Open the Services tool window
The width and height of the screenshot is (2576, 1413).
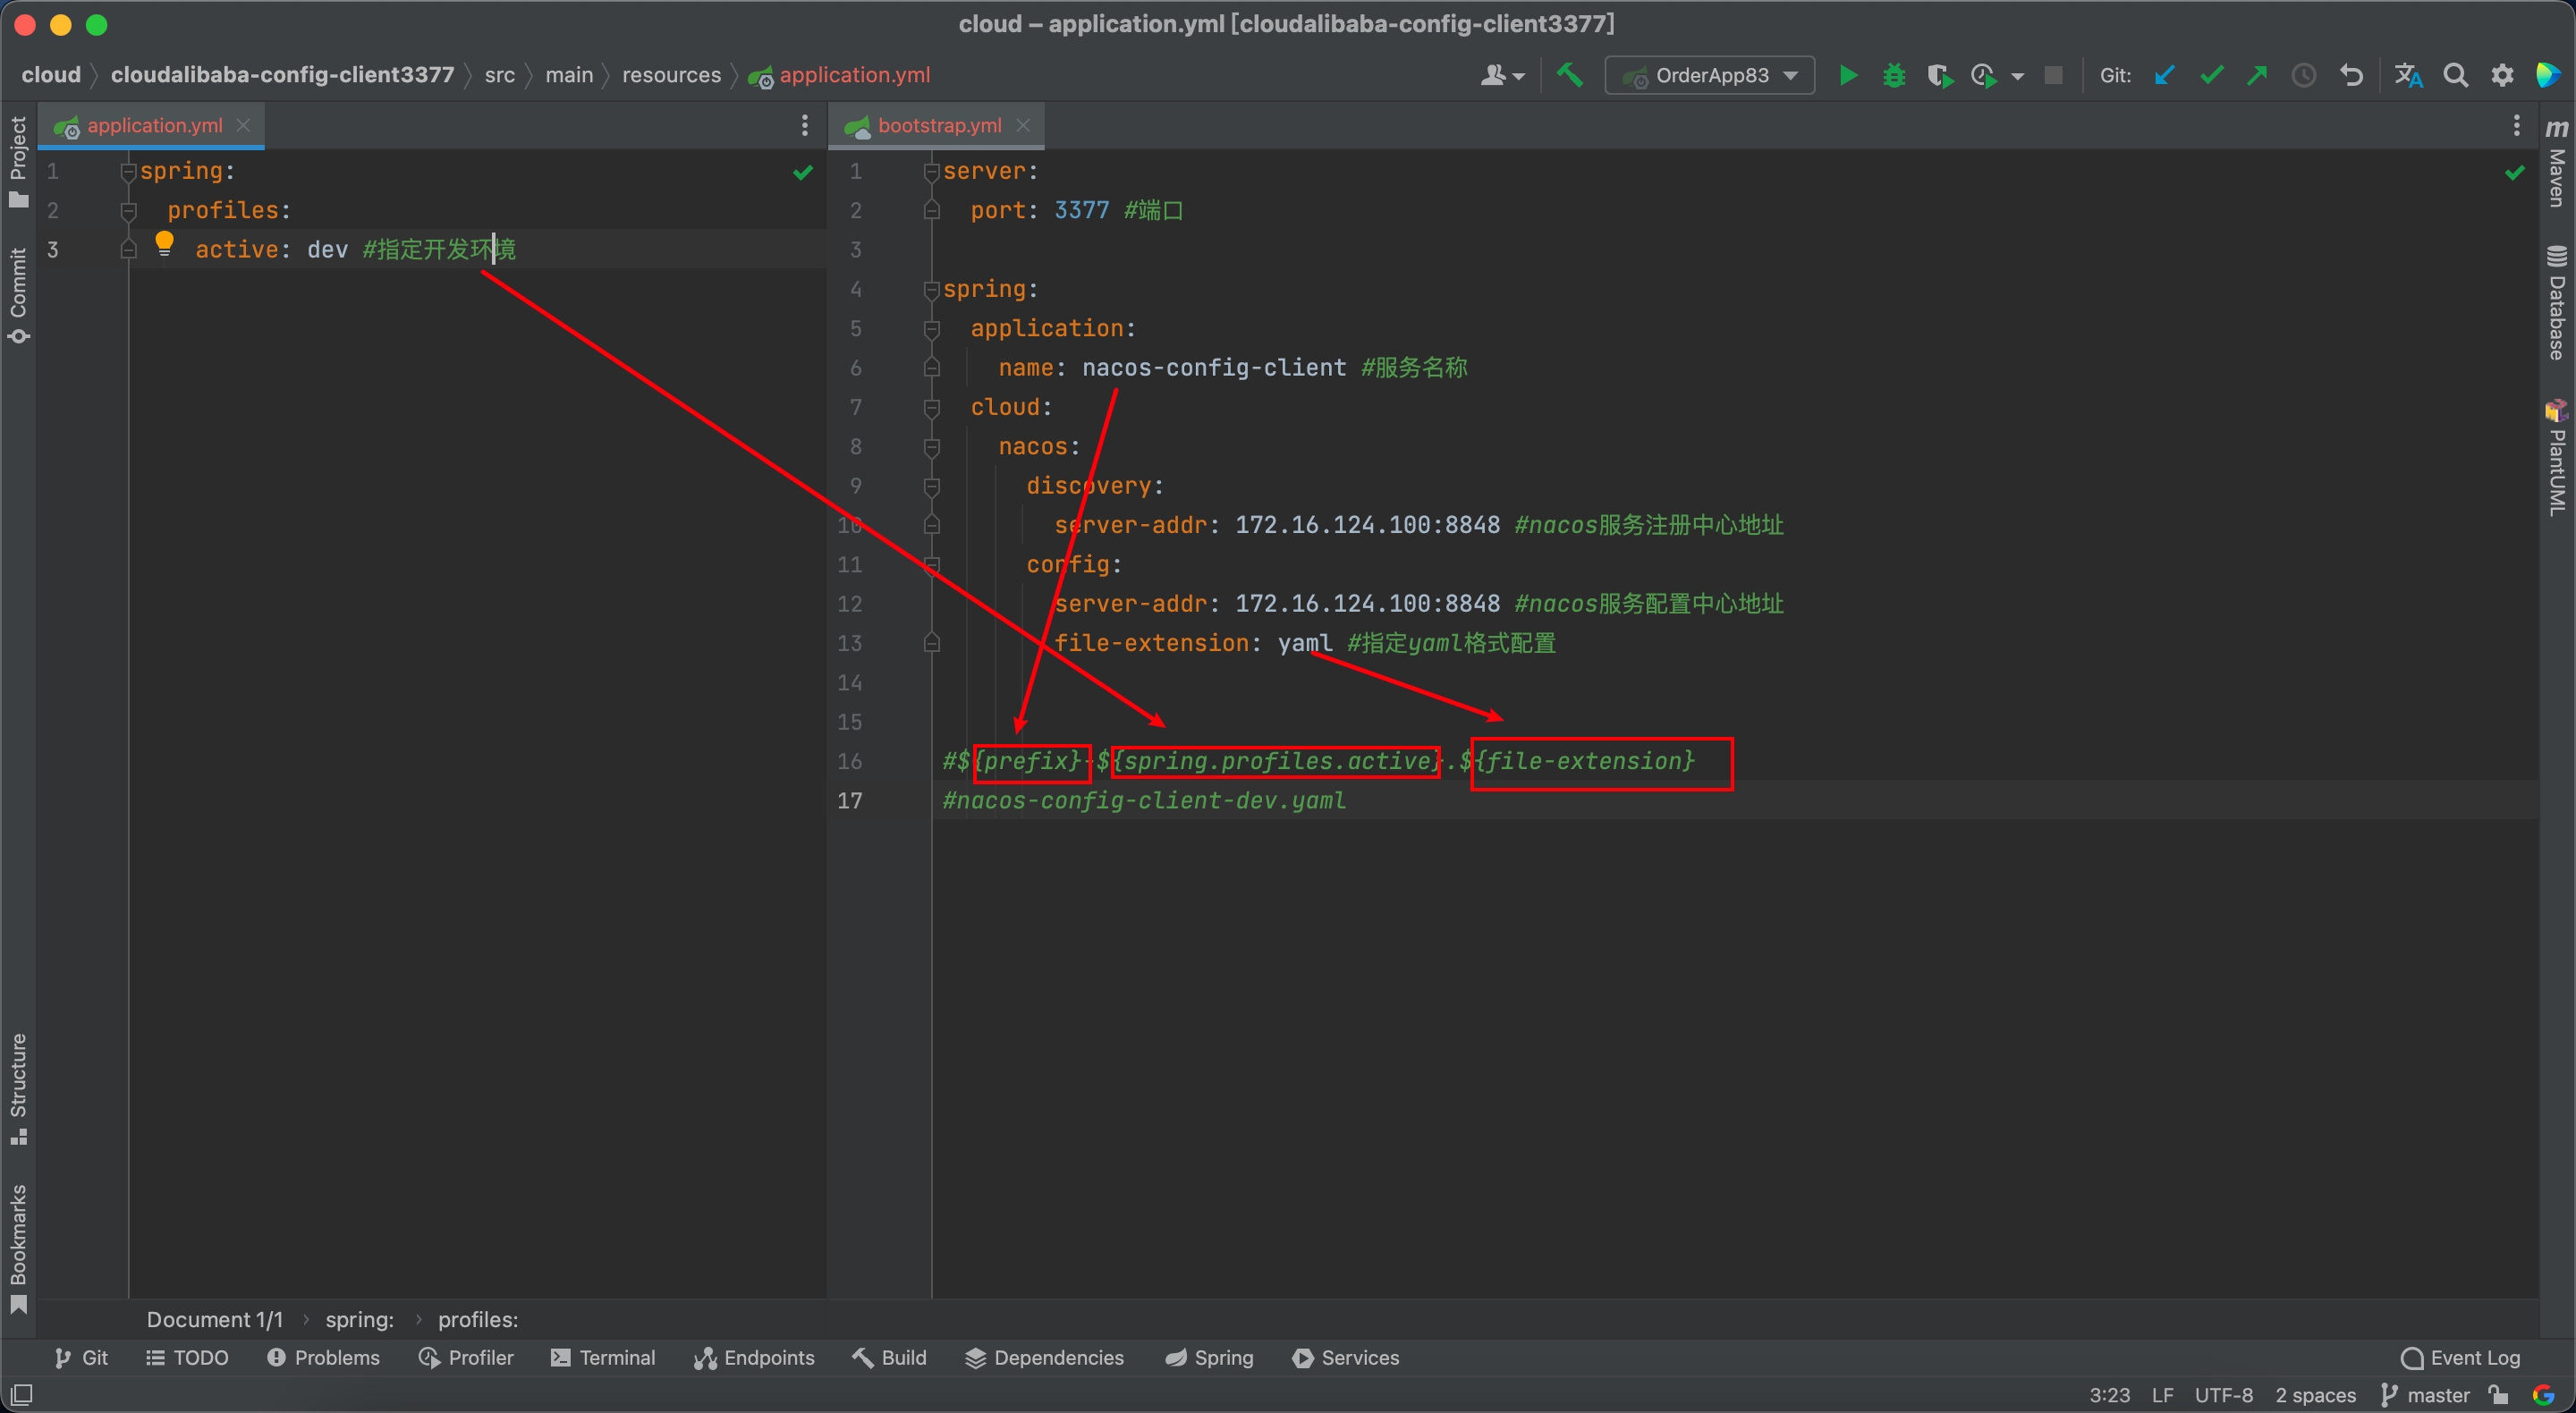[x=1345, y=1357]
